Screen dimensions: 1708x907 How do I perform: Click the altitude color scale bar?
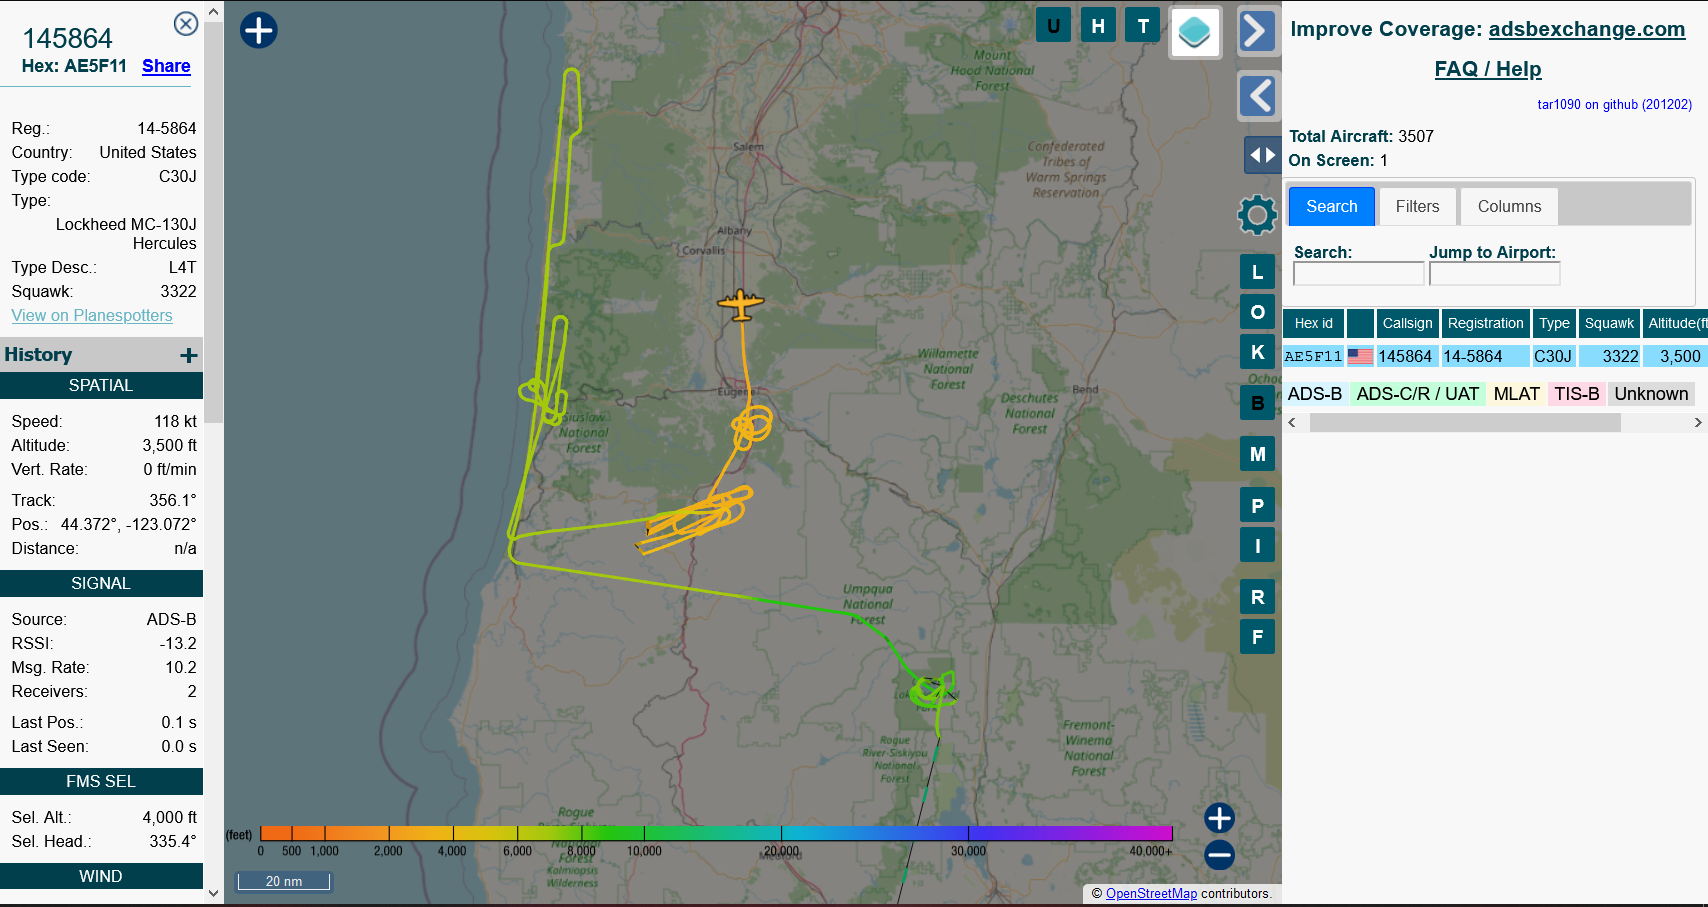[716, 833]
